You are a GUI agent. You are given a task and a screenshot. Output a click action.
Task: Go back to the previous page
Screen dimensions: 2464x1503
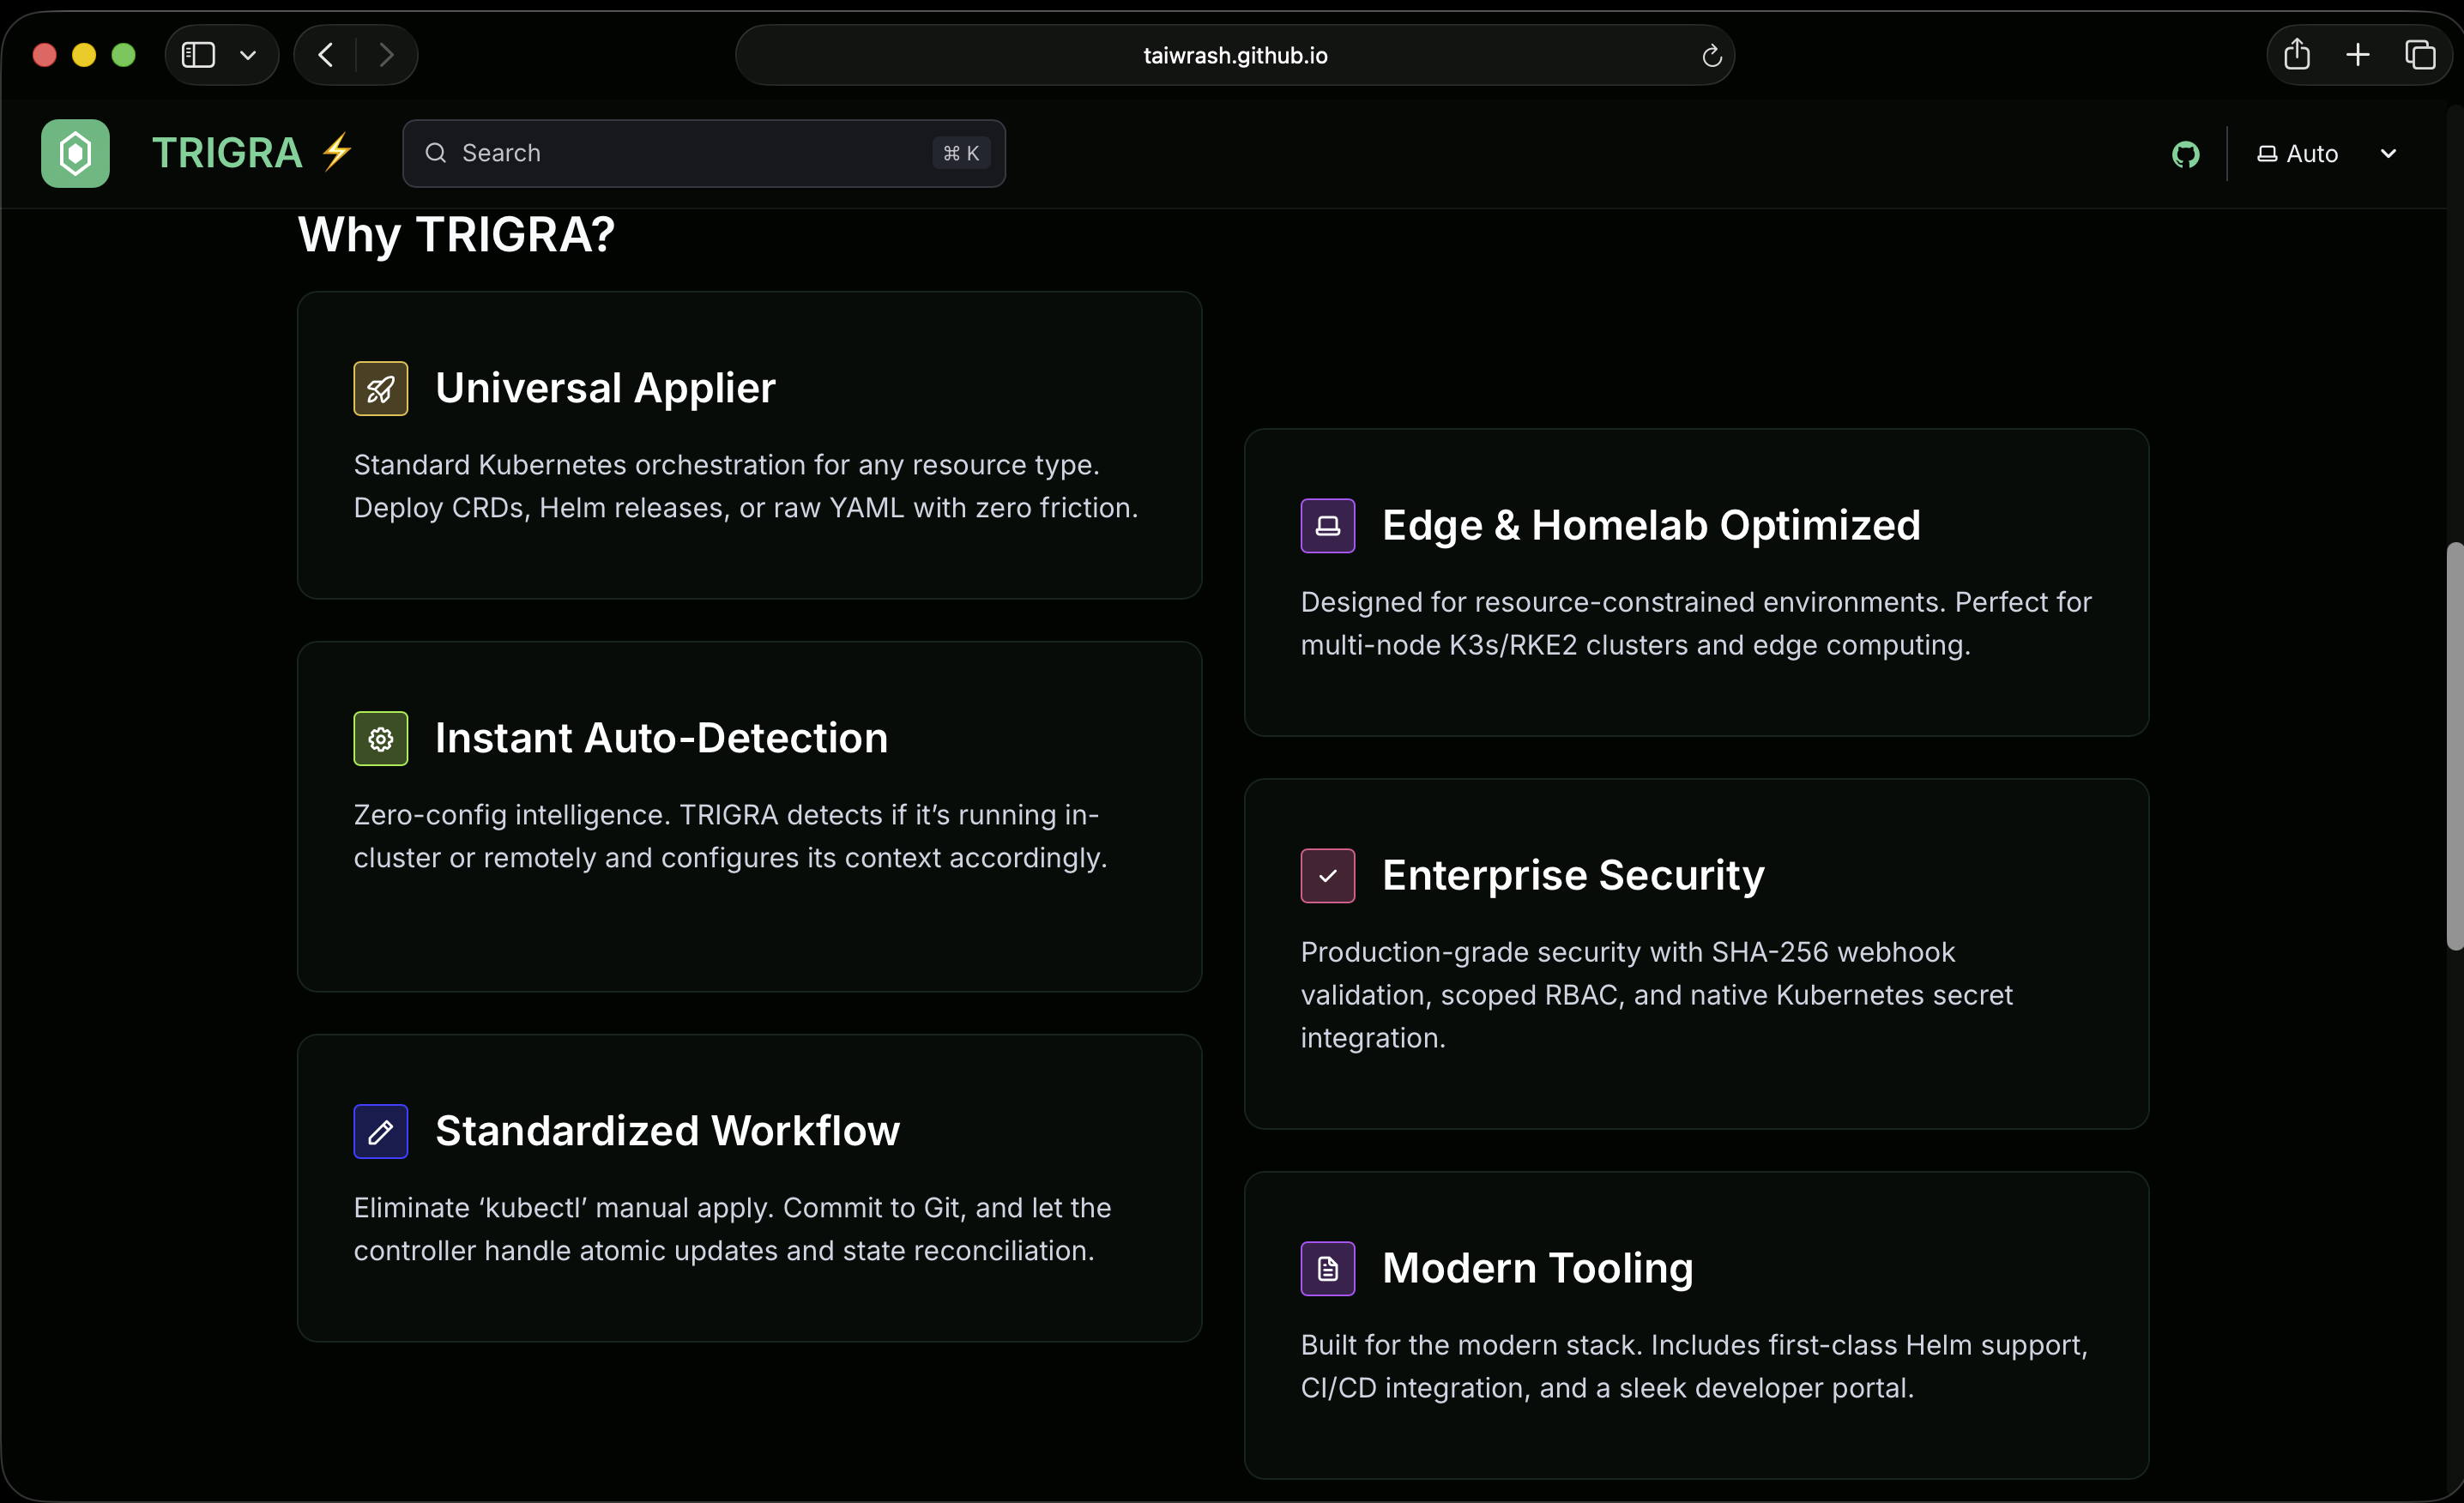(325, 55)
